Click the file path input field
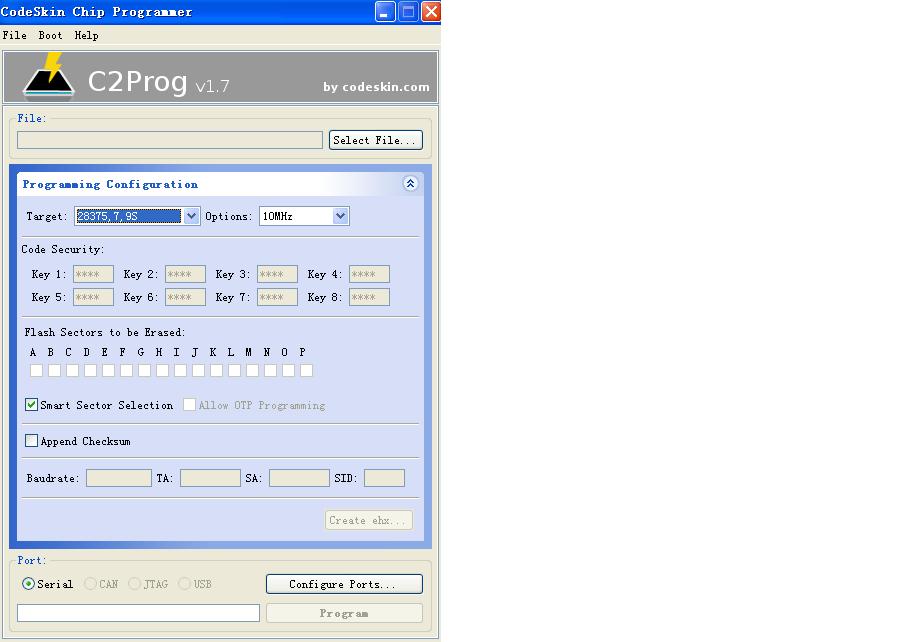 170,140
